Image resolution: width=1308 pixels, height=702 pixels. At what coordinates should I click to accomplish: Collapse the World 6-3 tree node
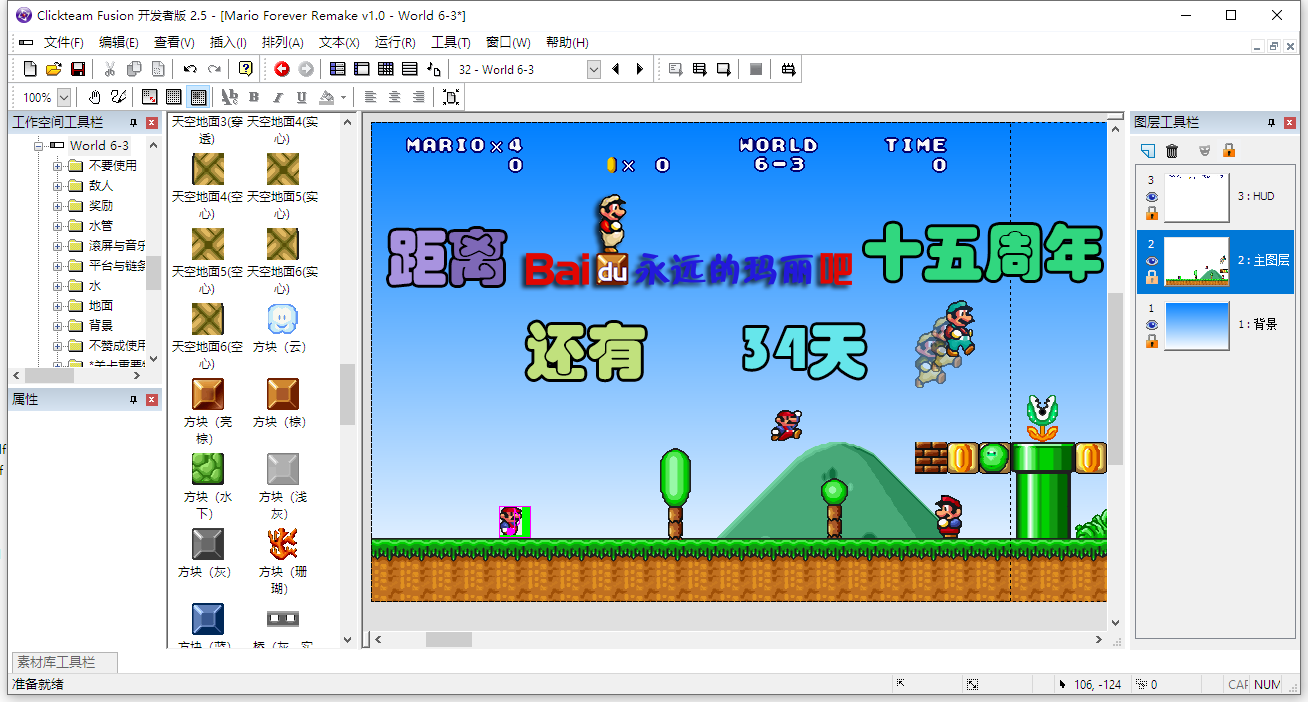click(38, 145)
